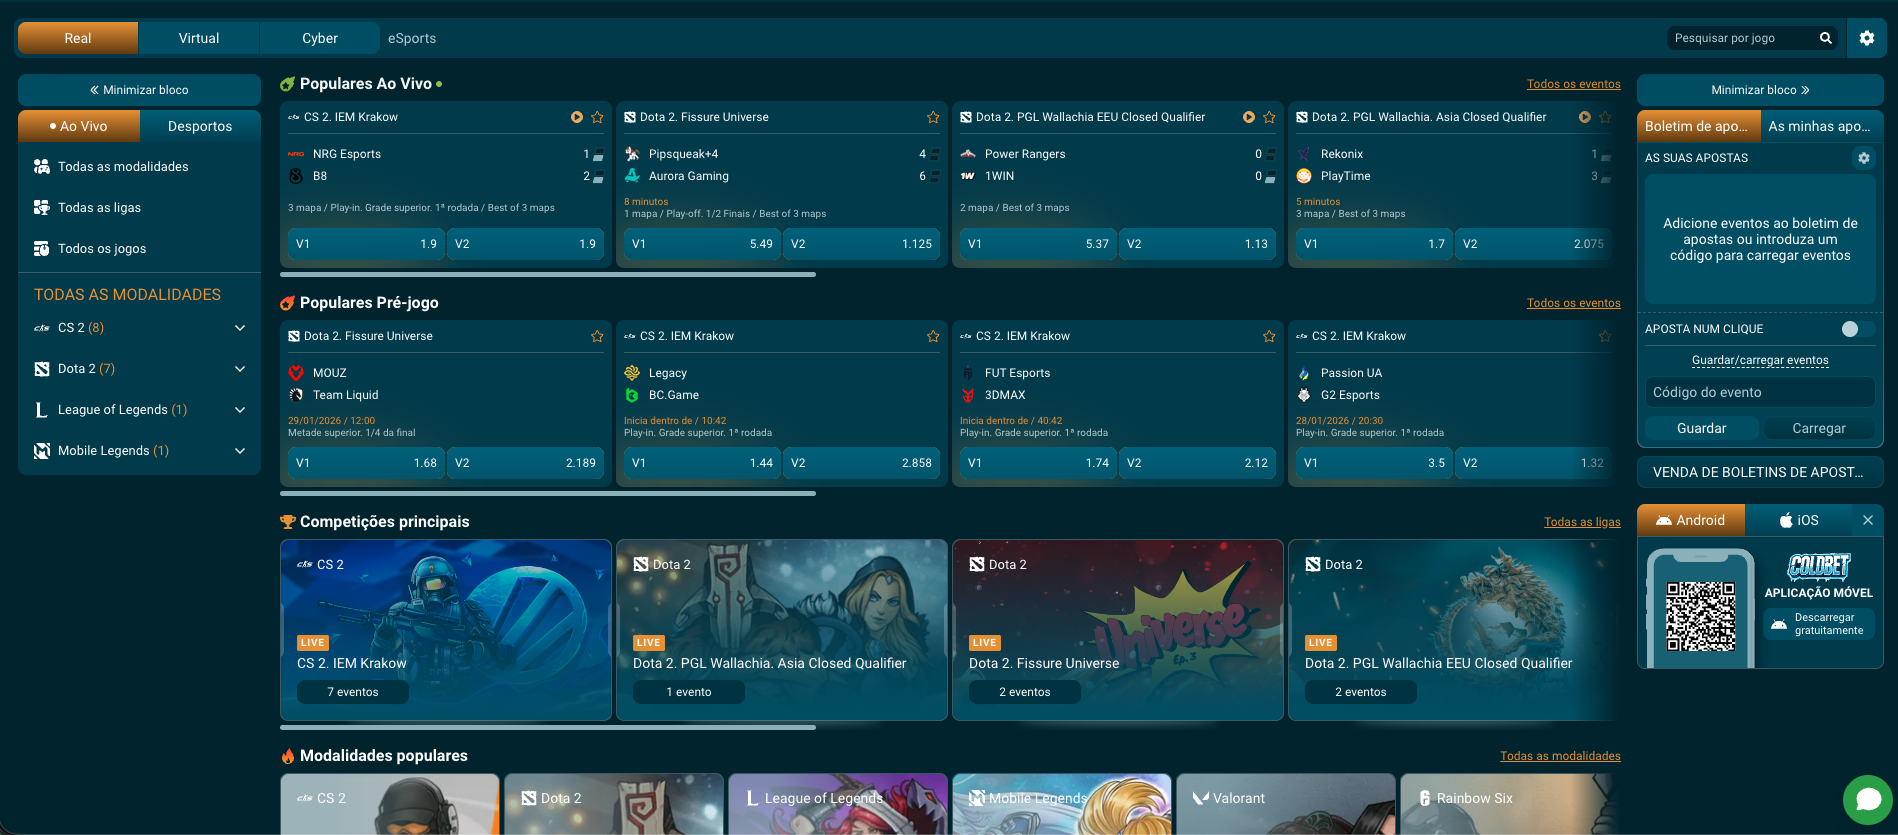Viewport: 1898px width, 835px height.
Task: Select the Desportos tab
Action: pos(200,126)
